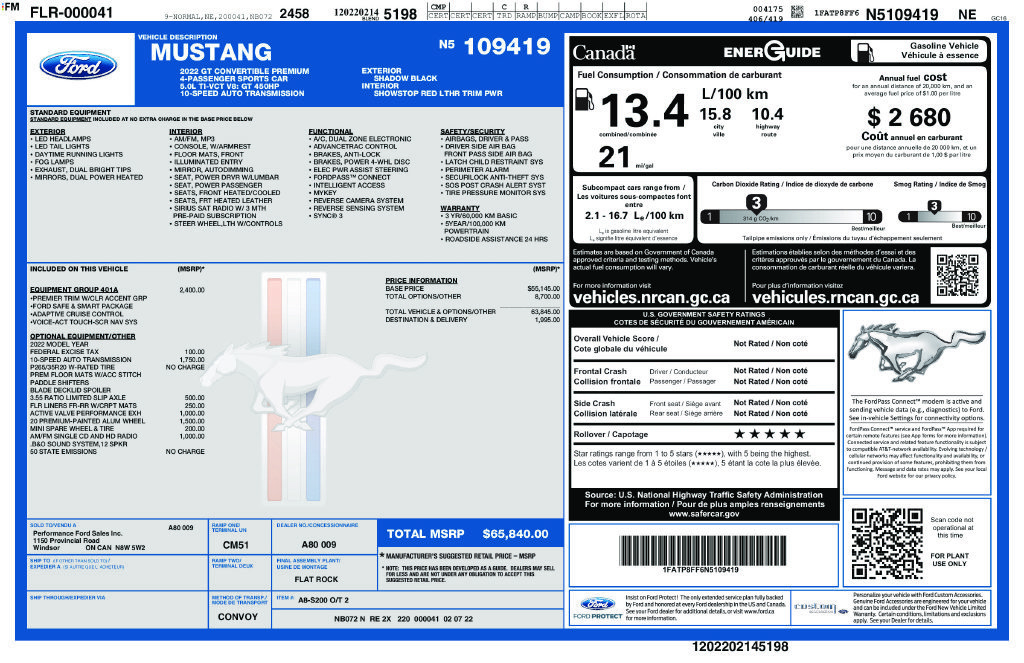The image size is (1024, 663).
Task: Click the Total MSRP $65,840.00 banner
Action: pos(470,534)
